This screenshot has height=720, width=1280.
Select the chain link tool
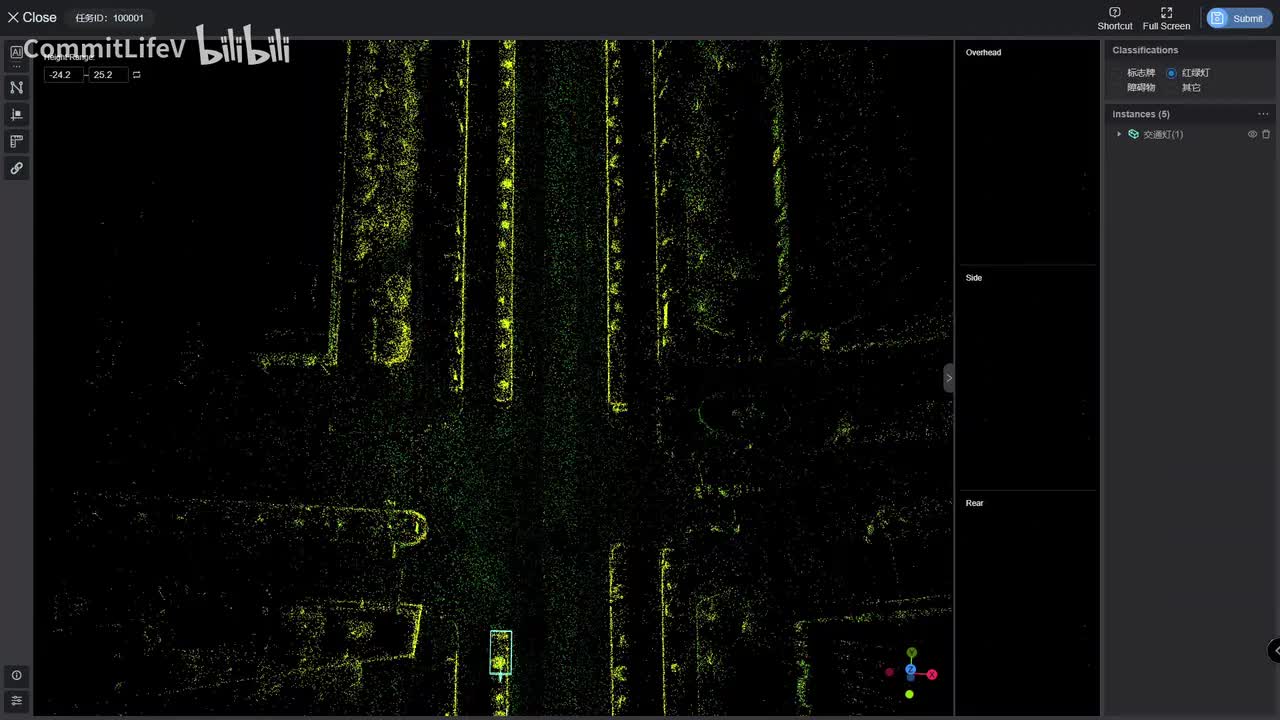[16, 168]
